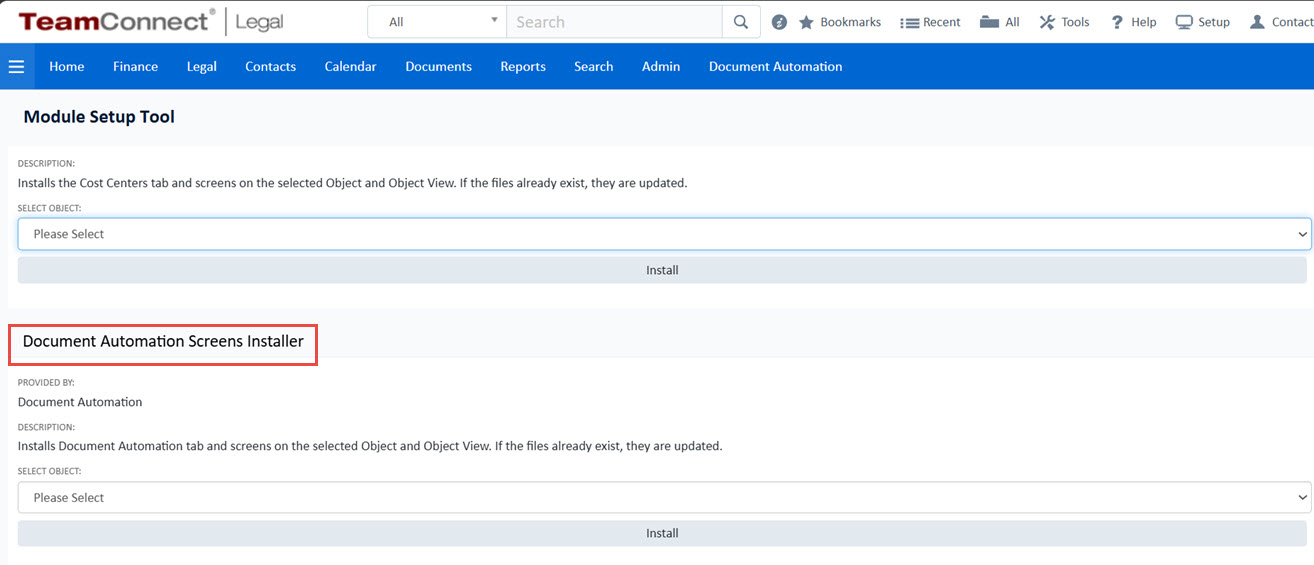Screen dimensions: 1314x565
Task: Click Install button for Document Automation screens
Action: point(664,533)
